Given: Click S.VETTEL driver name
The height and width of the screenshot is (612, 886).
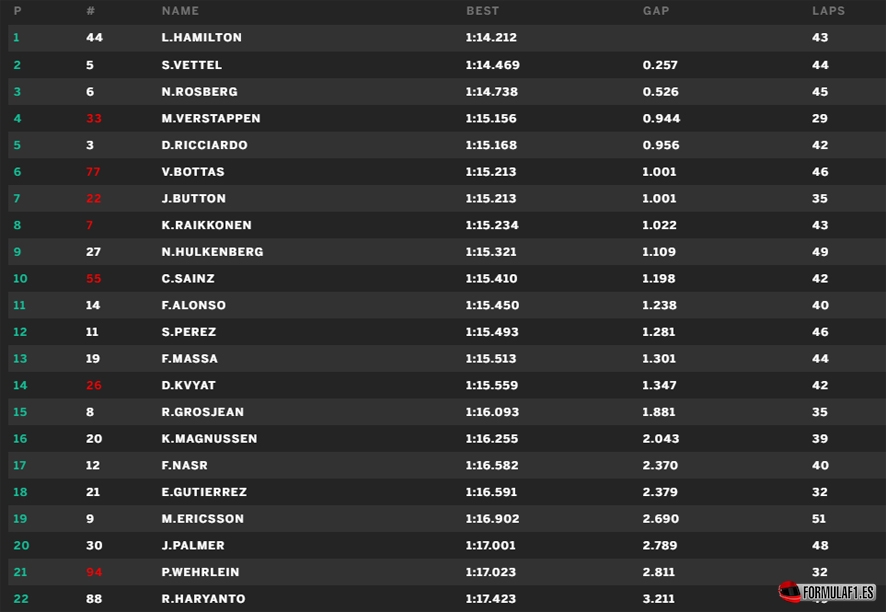Looking at the screenshot, I should point(192,65).
